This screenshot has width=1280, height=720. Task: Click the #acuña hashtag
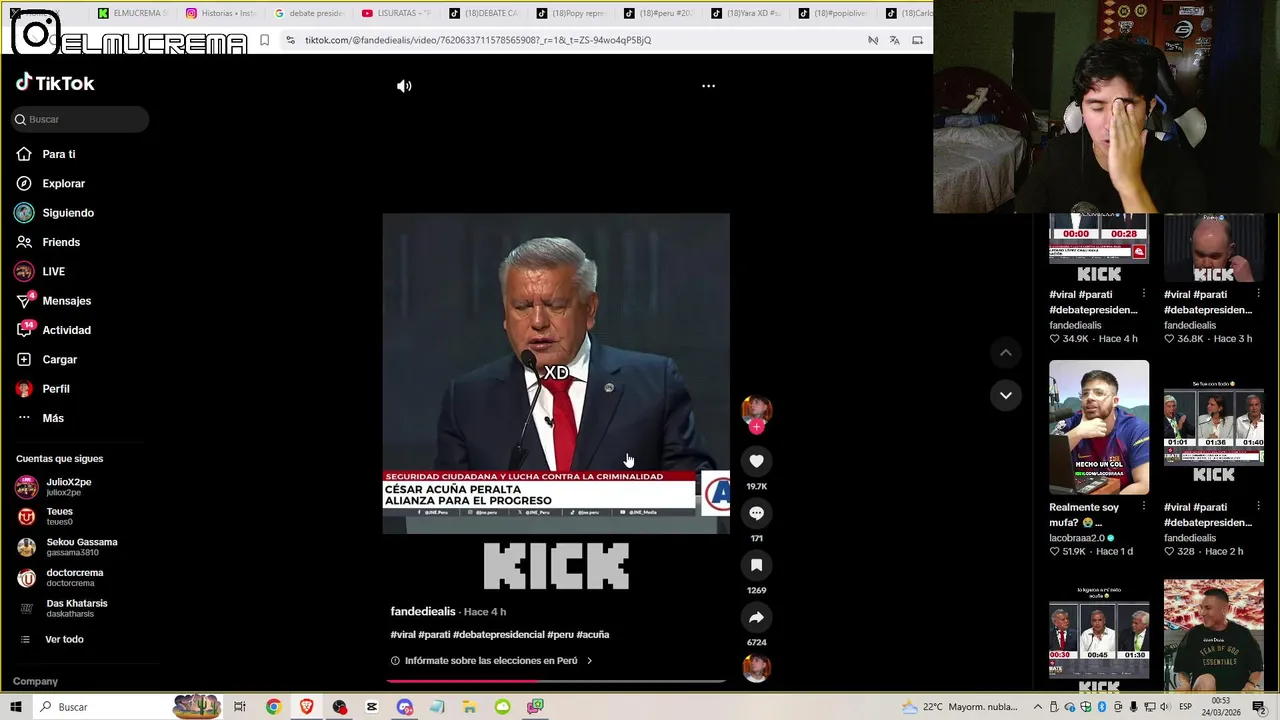coord(593,635)
